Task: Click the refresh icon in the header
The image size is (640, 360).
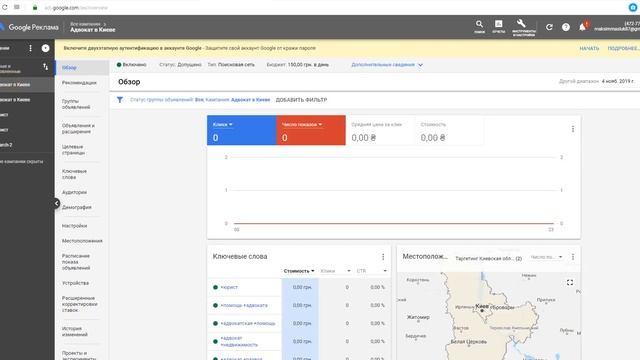Action: [x=549, y=27]
